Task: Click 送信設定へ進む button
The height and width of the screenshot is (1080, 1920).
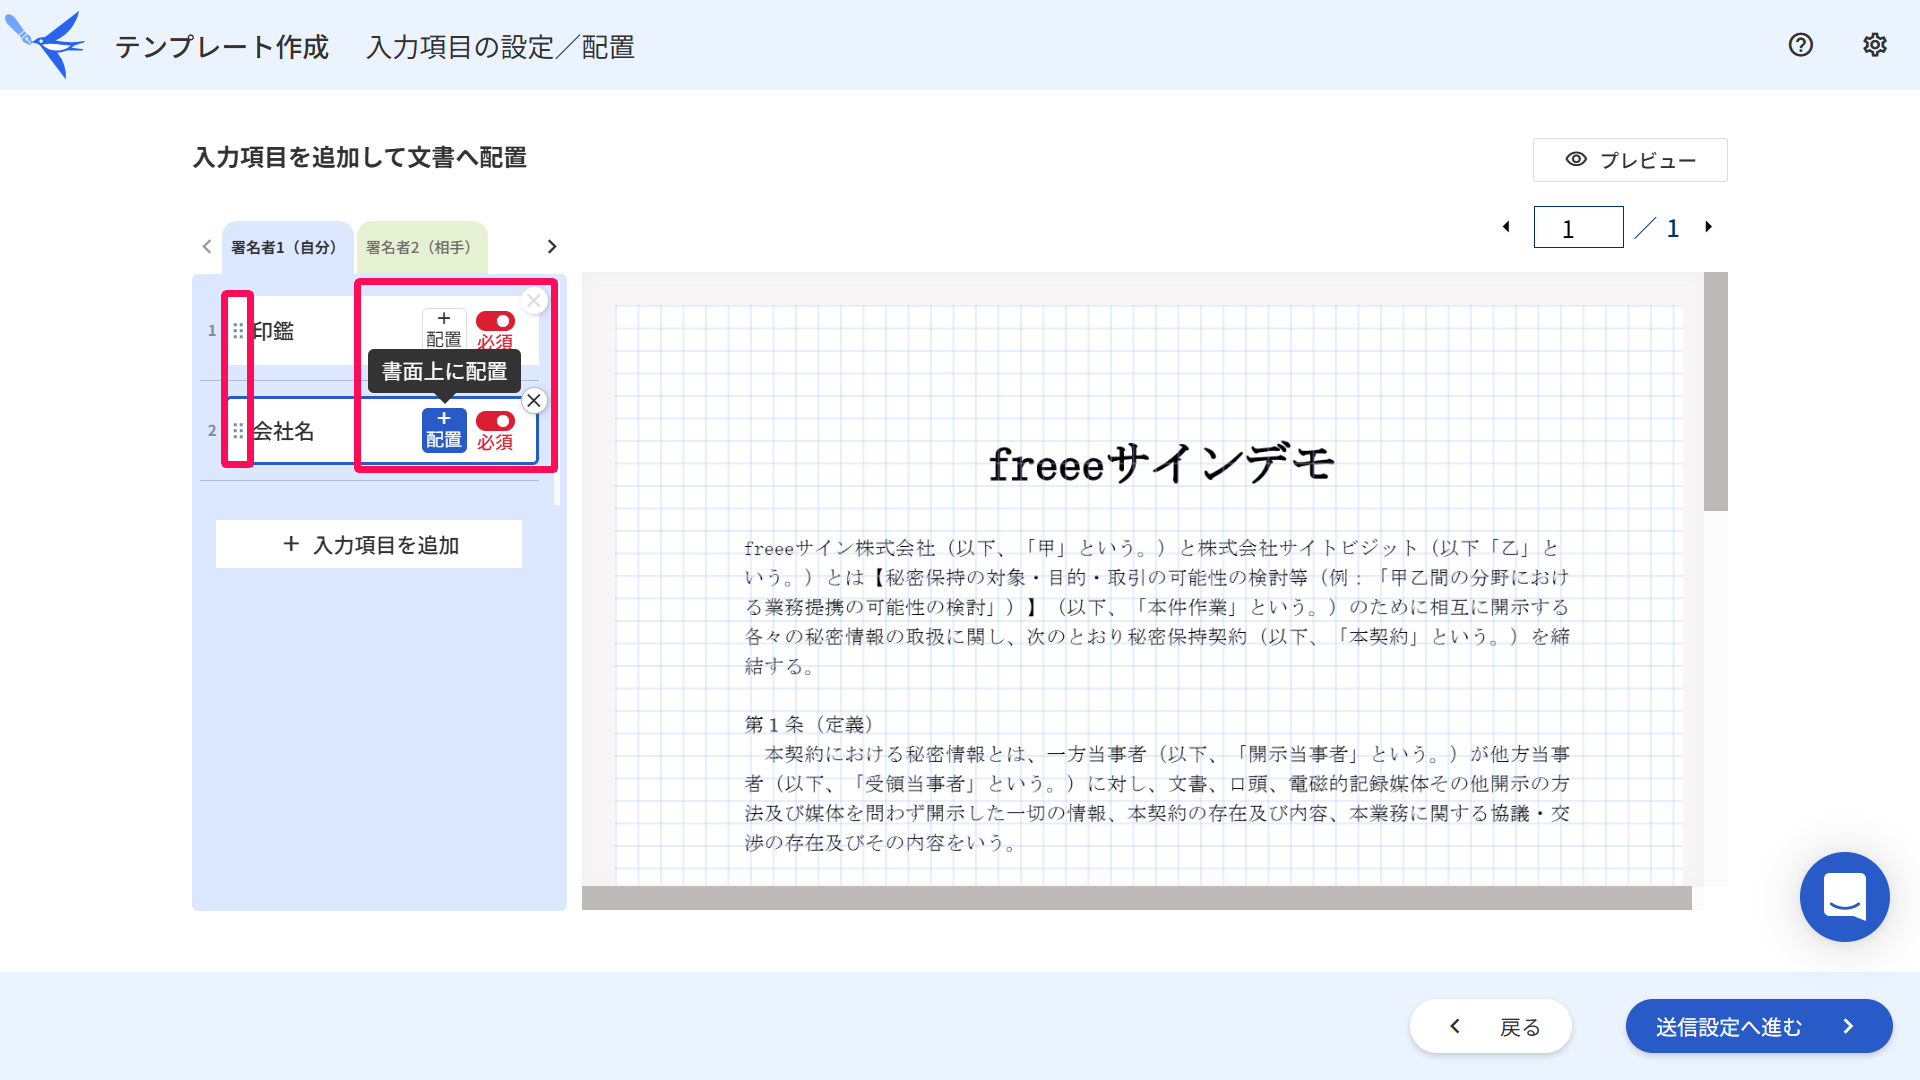Action: point(1759,1026)
